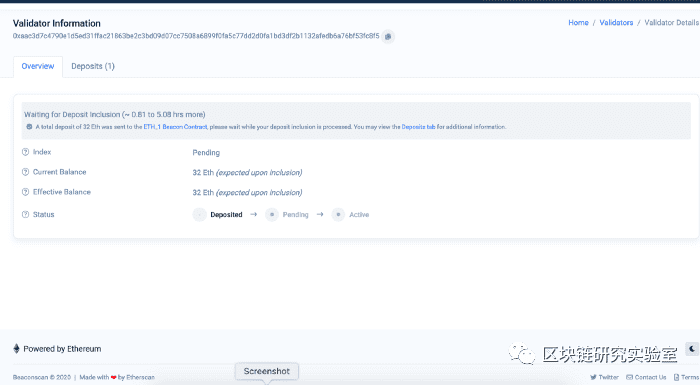The height and width of the screenshot is (385, 700).
Task: Click the Ethereum diamond logo icon
Action: coord(17,349)
